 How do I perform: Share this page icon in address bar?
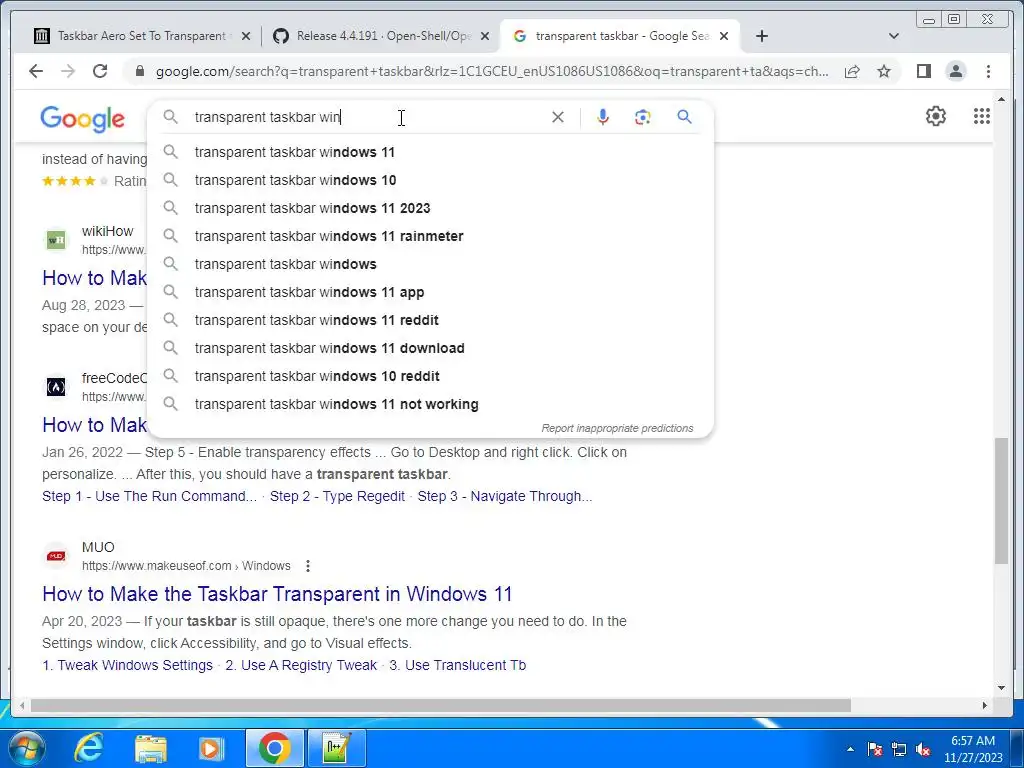coord(852,71)
